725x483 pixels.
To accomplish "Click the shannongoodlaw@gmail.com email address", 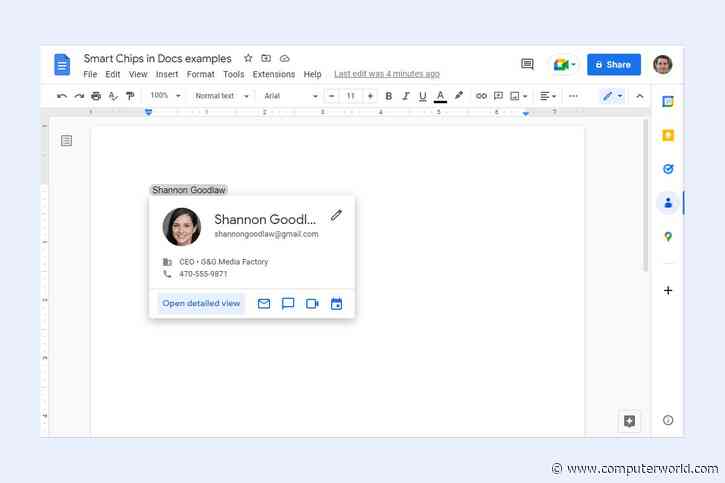I will 266,234.
